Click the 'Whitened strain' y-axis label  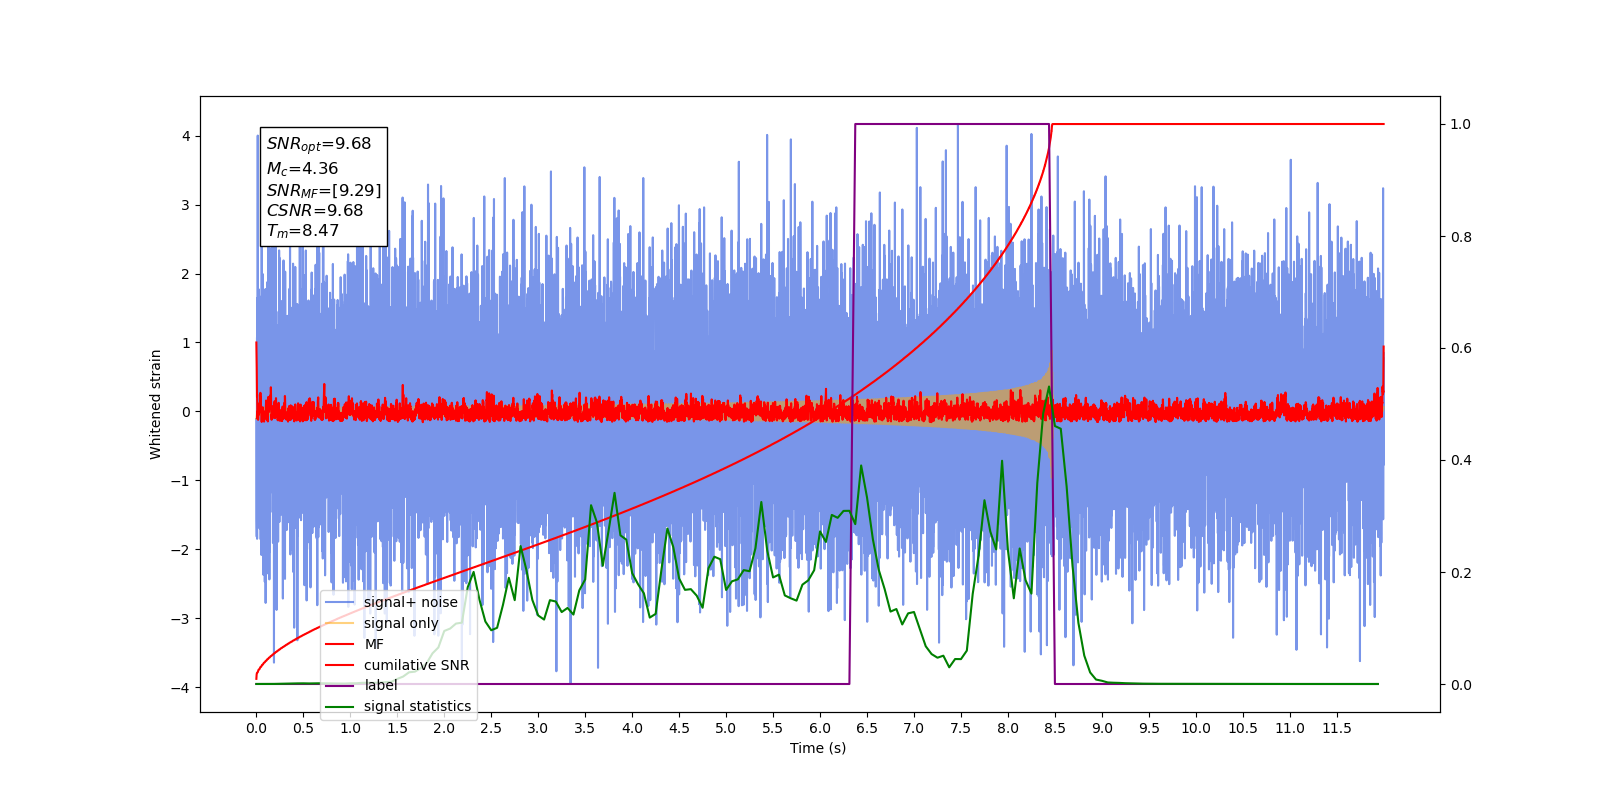point(155,404)
